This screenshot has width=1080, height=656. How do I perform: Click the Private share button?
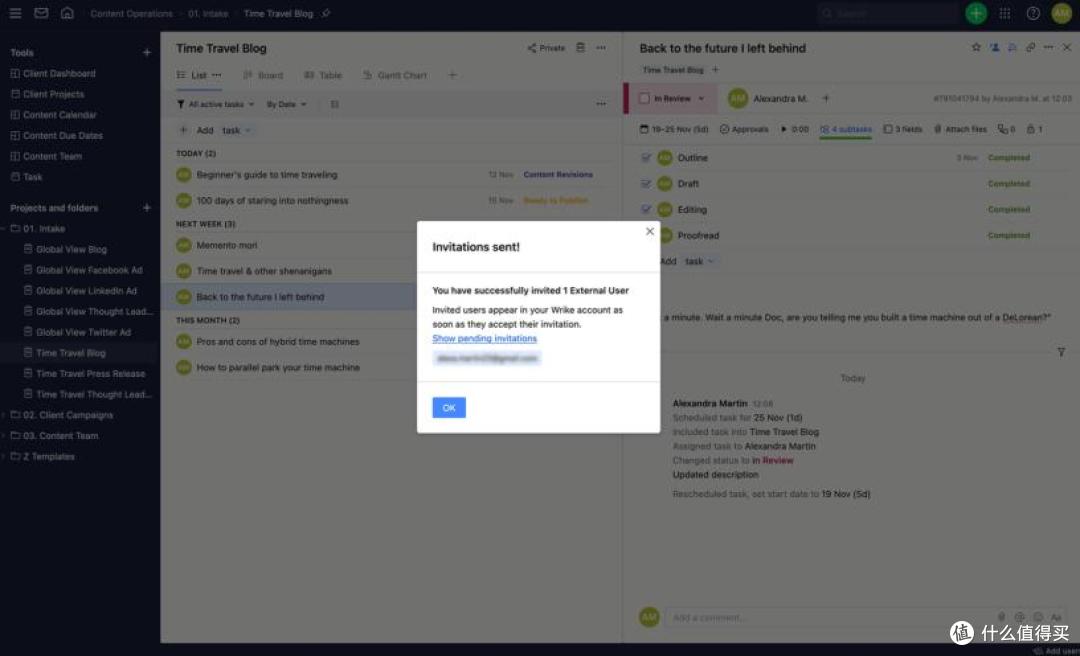pyautogui.click(x=546, y=48)
